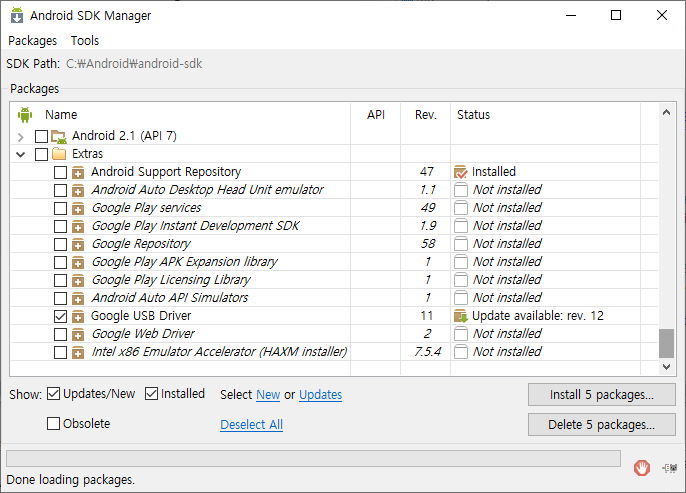
Task: Collapse the Extras tree node
Action: [x=21, y=154]
